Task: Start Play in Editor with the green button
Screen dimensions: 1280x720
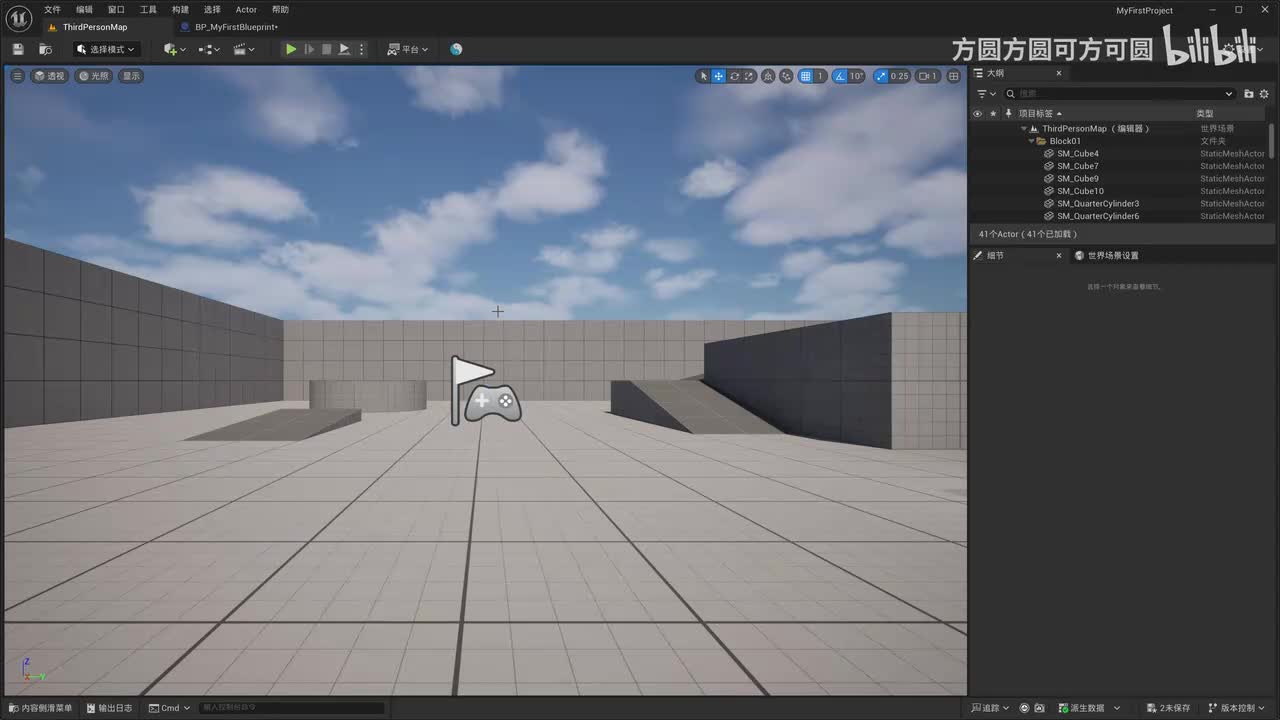Action: point(290,49)
